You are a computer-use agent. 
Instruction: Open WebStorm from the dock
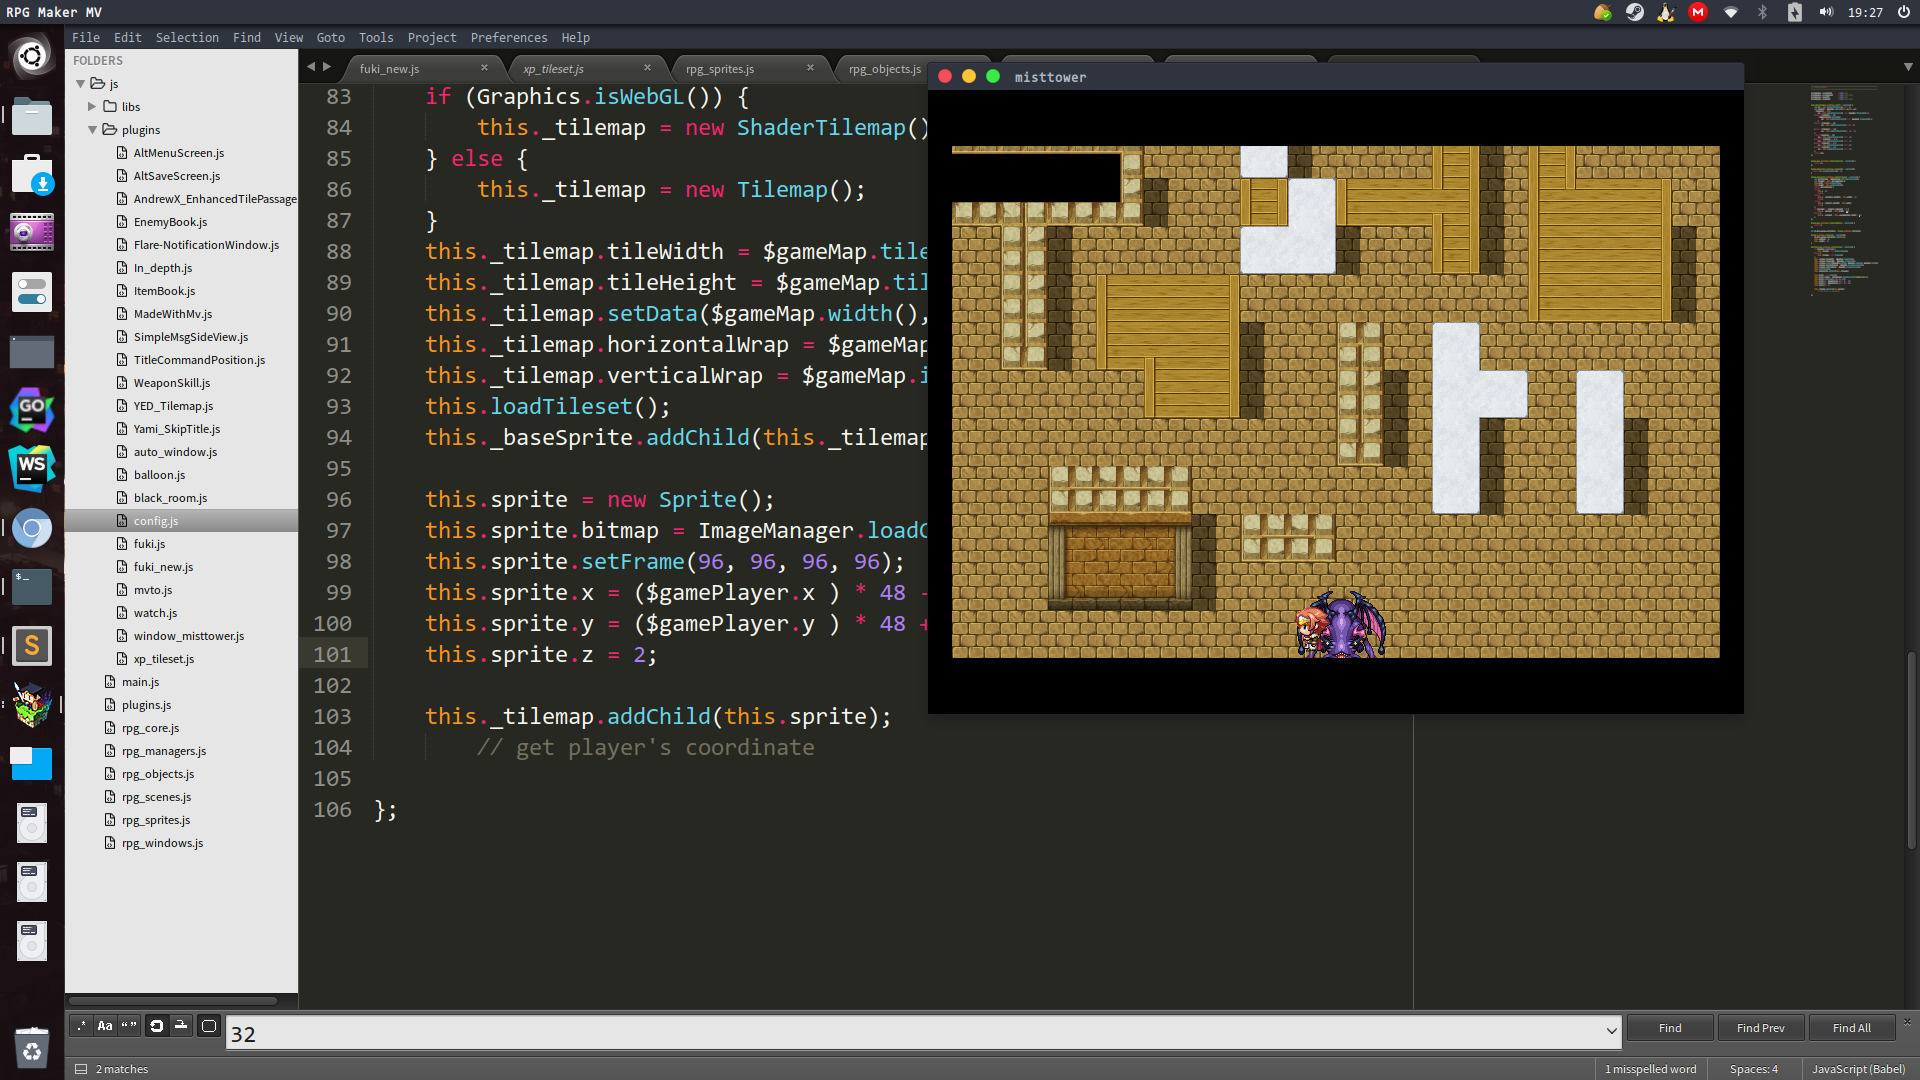point(31,469)
